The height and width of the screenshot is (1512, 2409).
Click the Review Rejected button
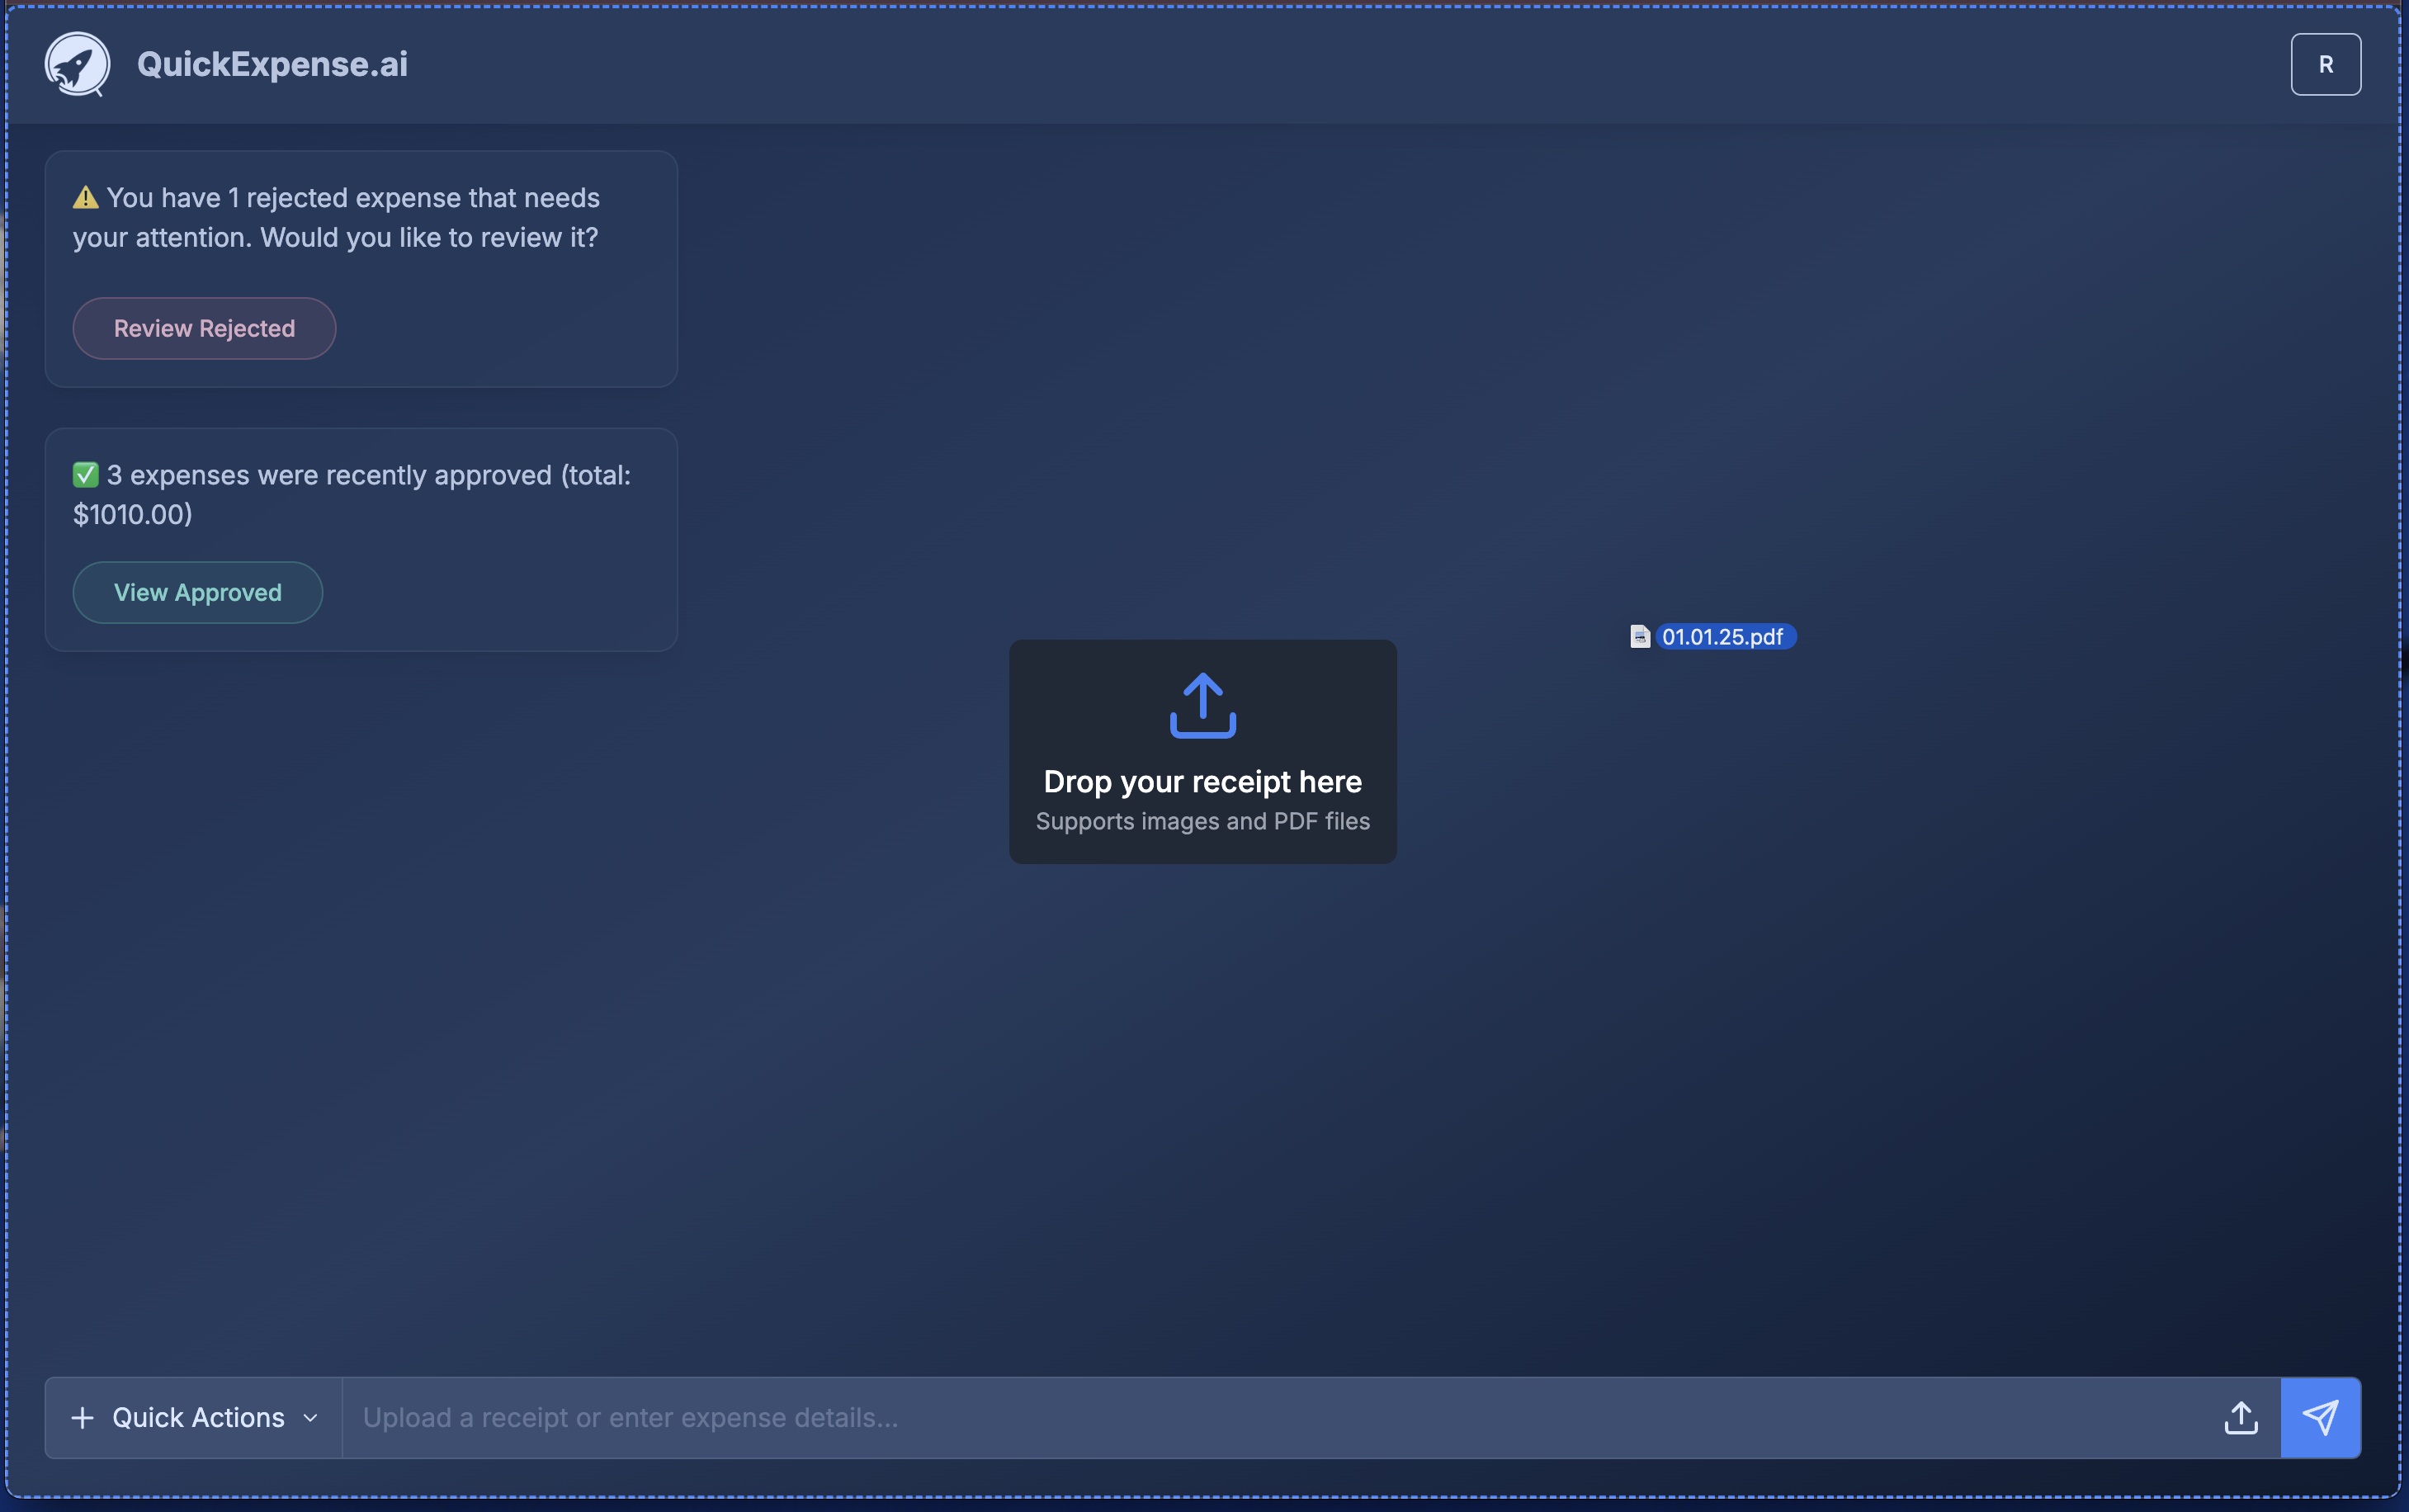click(204, 328)
